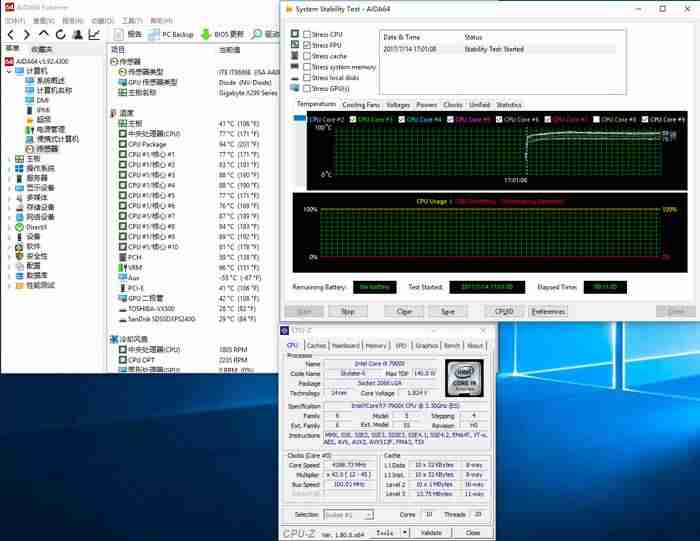Open the graph chart icon in AIDA64 toolbar

click(x=94, y=34)
